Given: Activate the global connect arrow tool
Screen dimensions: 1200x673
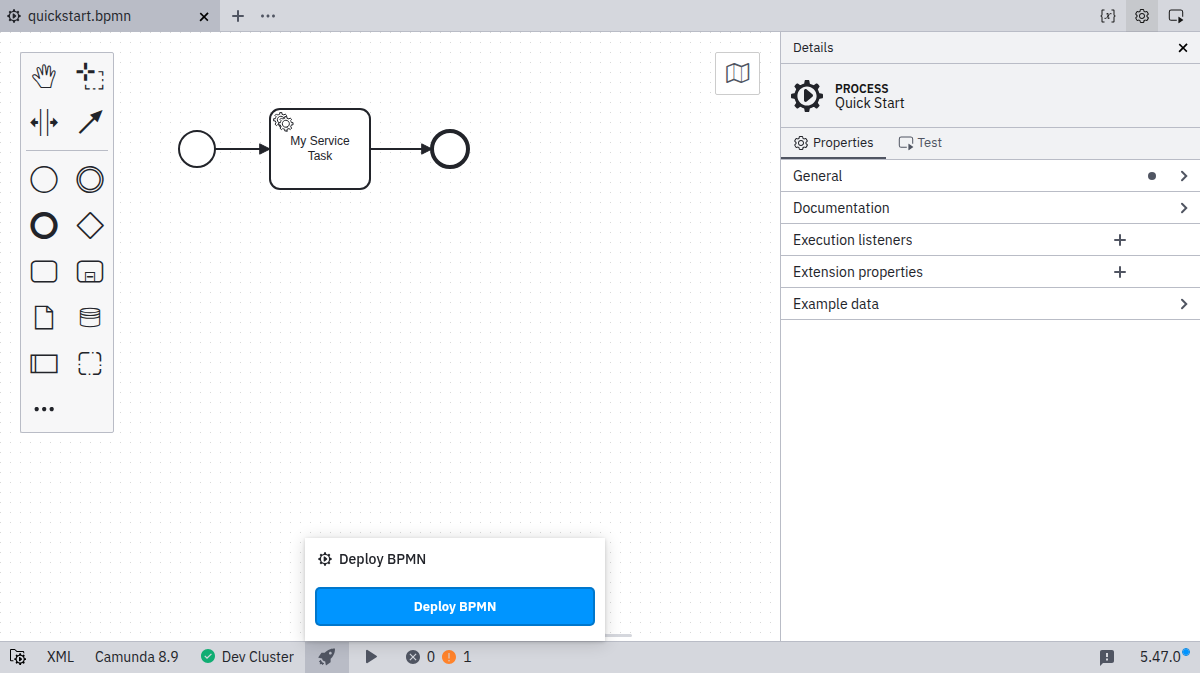Looking at the screenshot, I should [x=90, y=122].
